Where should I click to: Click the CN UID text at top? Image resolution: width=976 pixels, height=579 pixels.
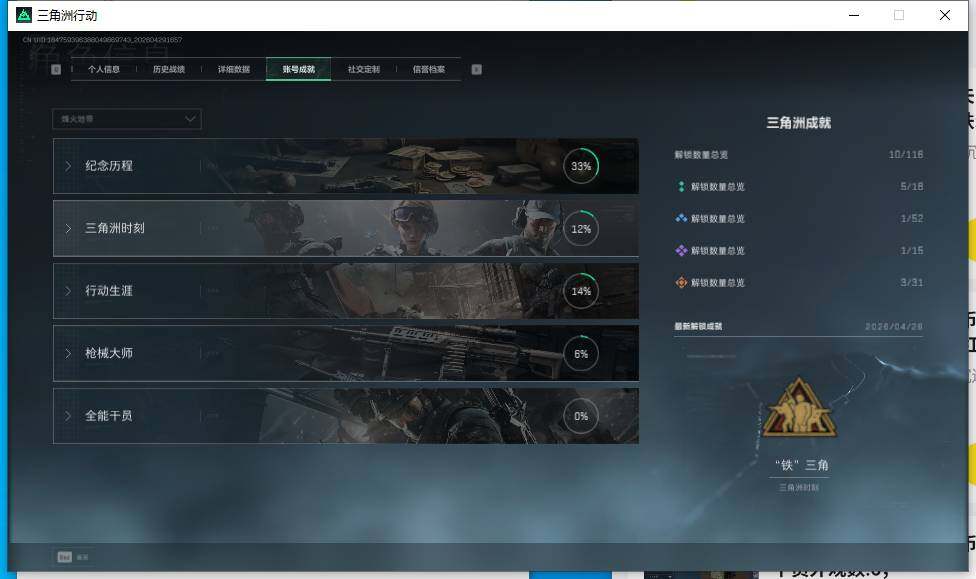(x=102, y=40)
